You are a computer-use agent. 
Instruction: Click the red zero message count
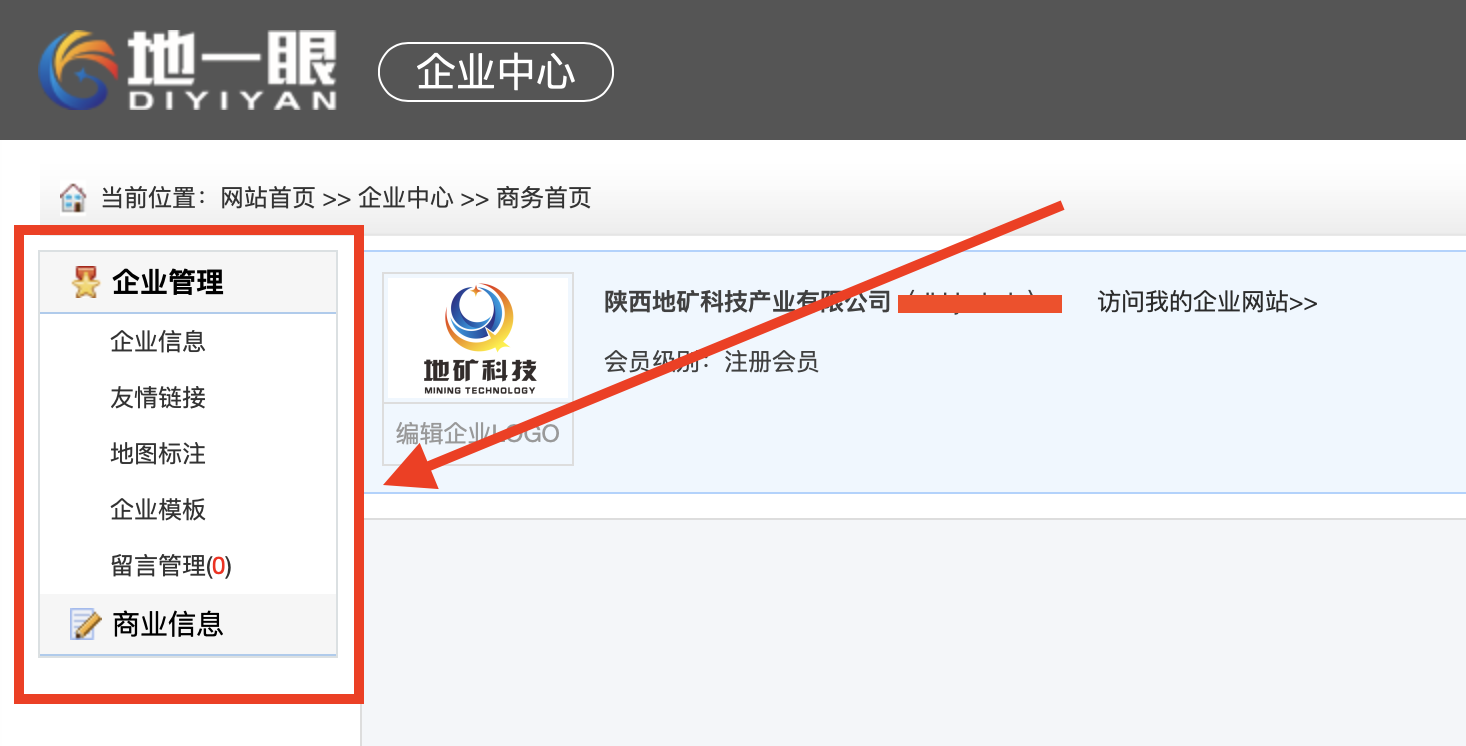tap(219, 567)
